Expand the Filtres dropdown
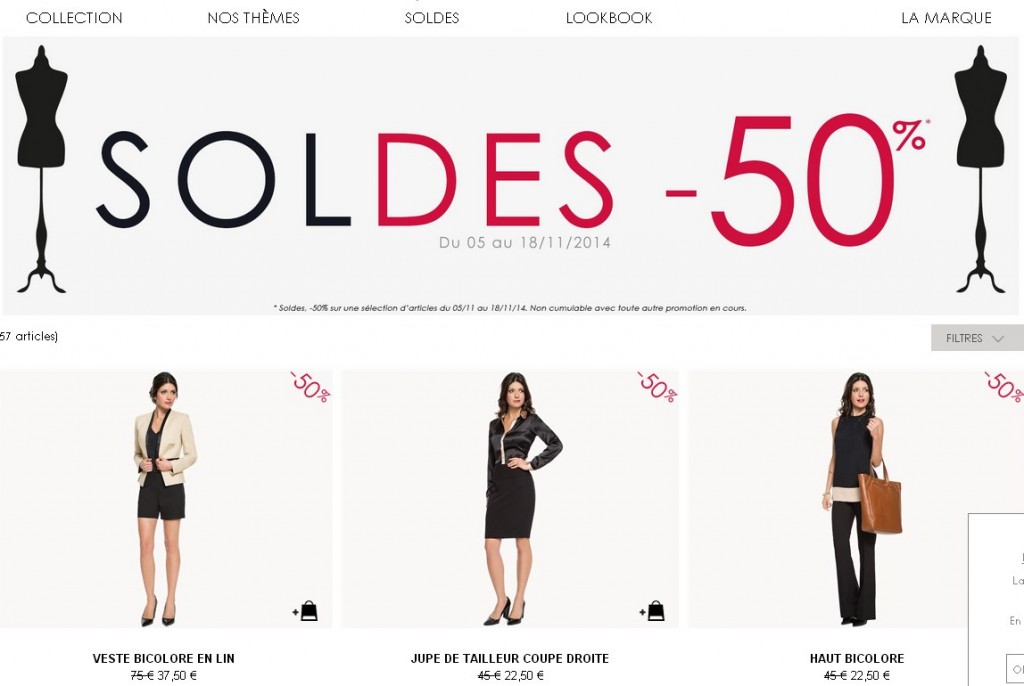This screenshot has height=686, width=1024. click(977, 338)
